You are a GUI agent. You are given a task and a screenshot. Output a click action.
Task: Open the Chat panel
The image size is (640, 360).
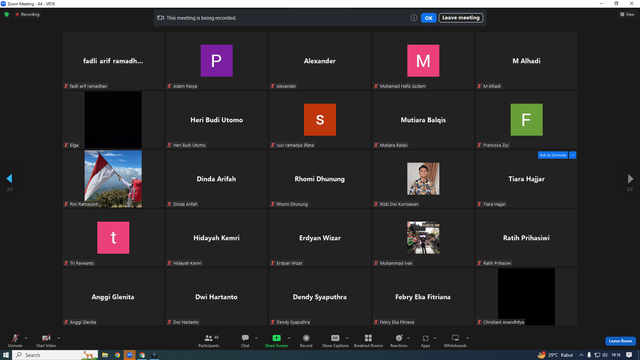245,340
